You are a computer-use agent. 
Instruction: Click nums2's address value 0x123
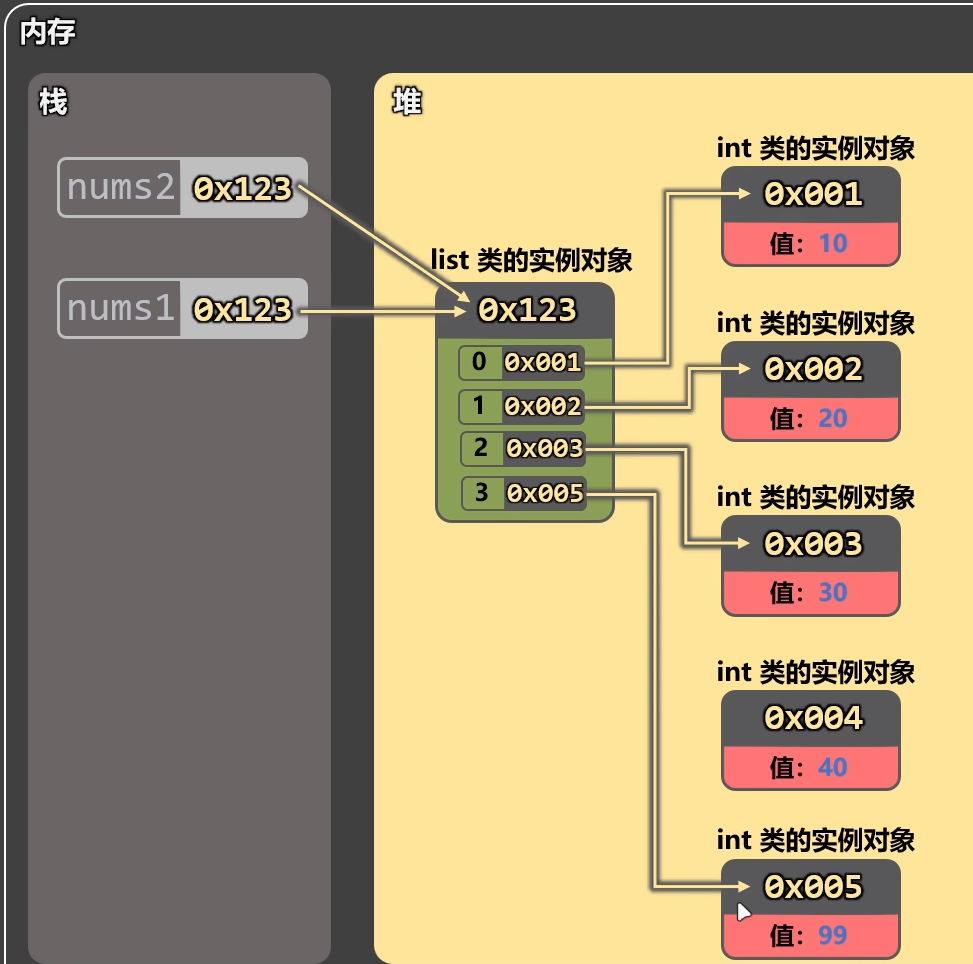point(243,188)
